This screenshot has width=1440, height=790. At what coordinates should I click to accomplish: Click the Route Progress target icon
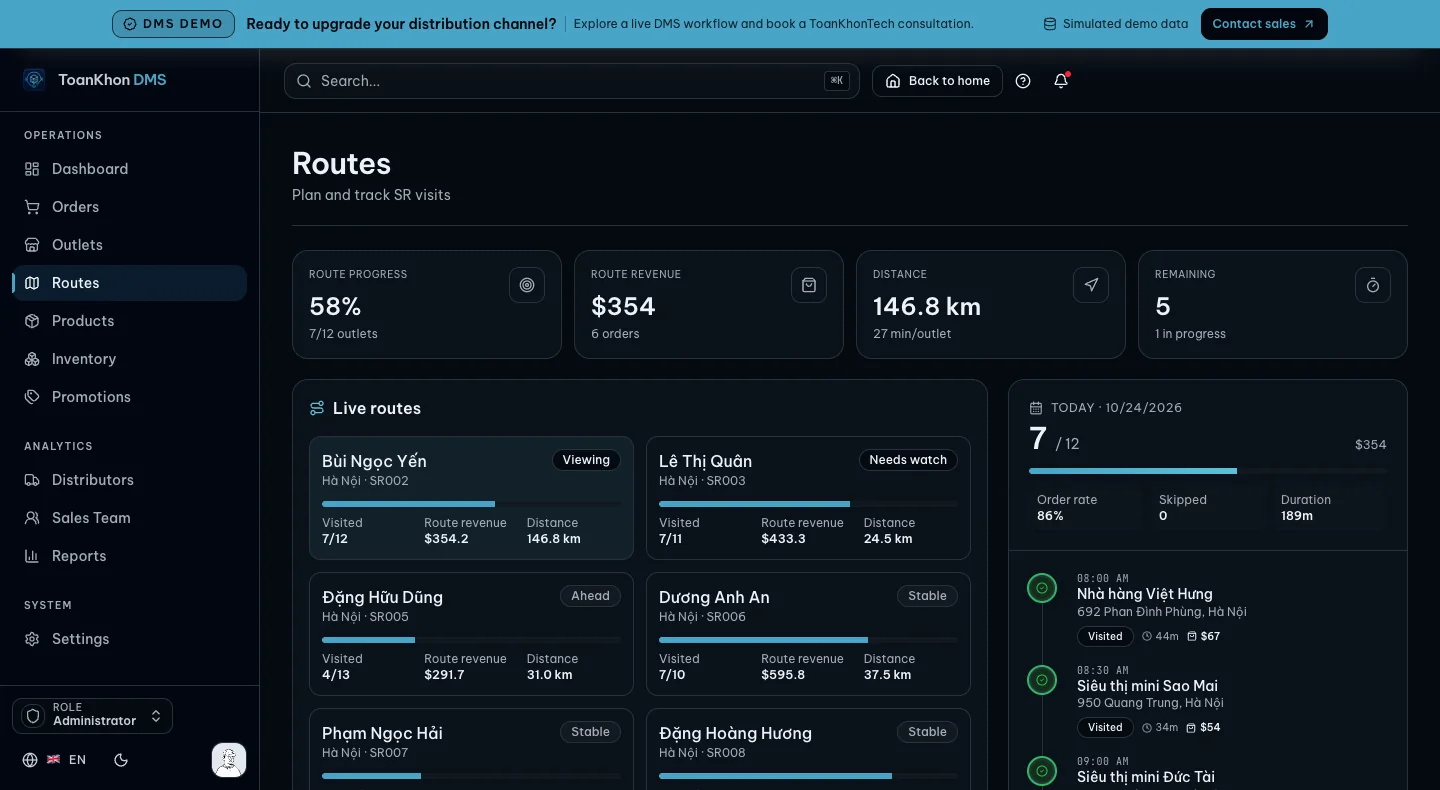[x=527, y=285]
